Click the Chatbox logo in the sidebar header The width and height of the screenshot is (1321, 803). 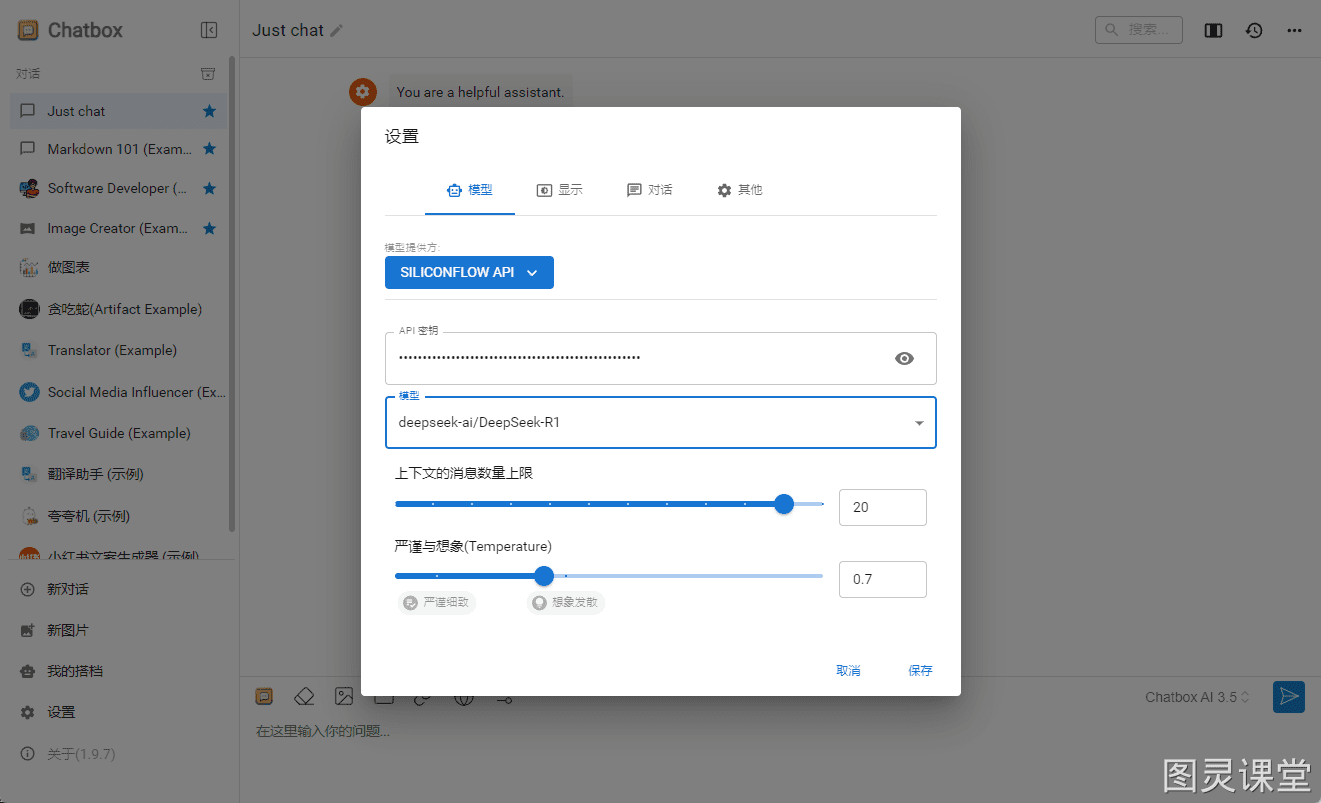[28, 30]
